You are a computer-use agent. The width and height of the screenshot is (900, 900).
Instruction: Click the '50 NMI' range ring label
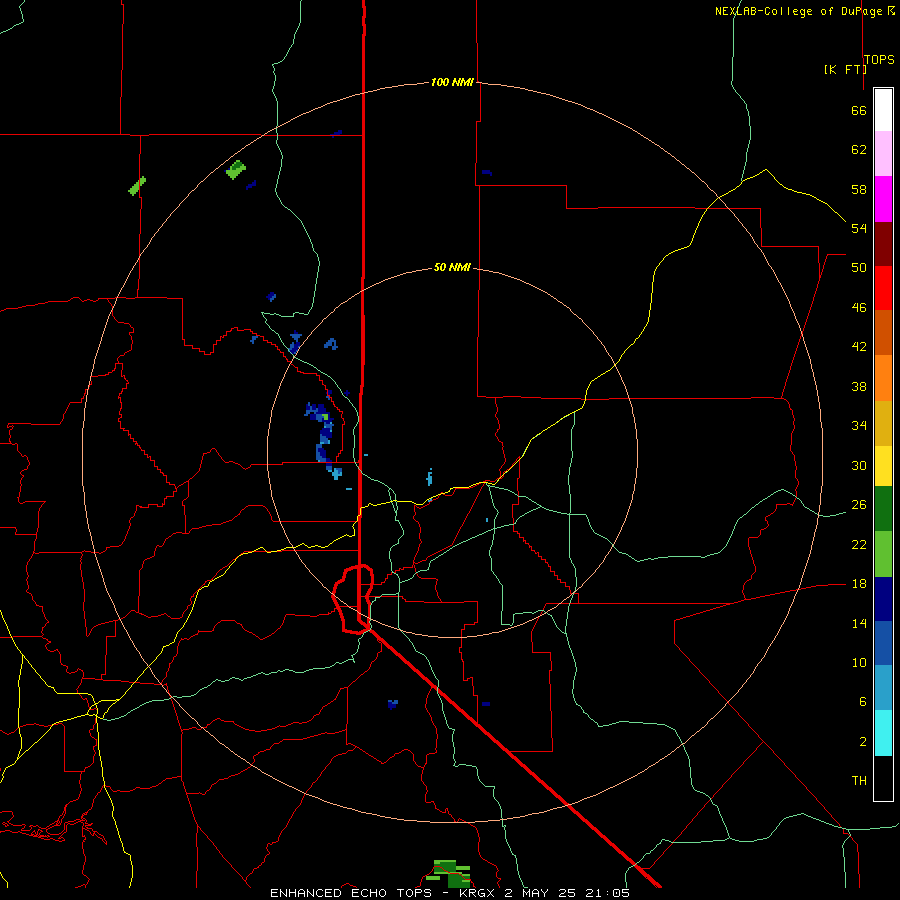click(x=452, y=267)
